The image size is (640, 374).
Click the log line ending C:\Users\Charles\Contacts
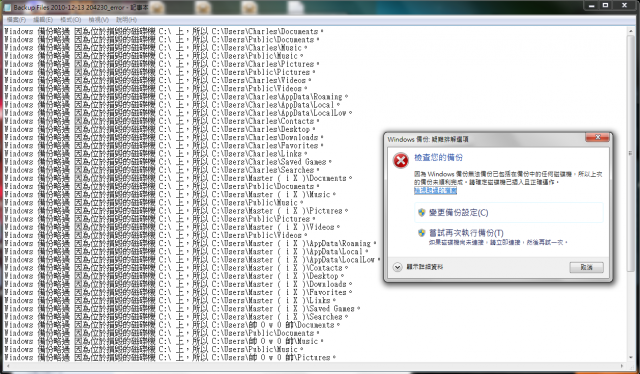[162, 121]
